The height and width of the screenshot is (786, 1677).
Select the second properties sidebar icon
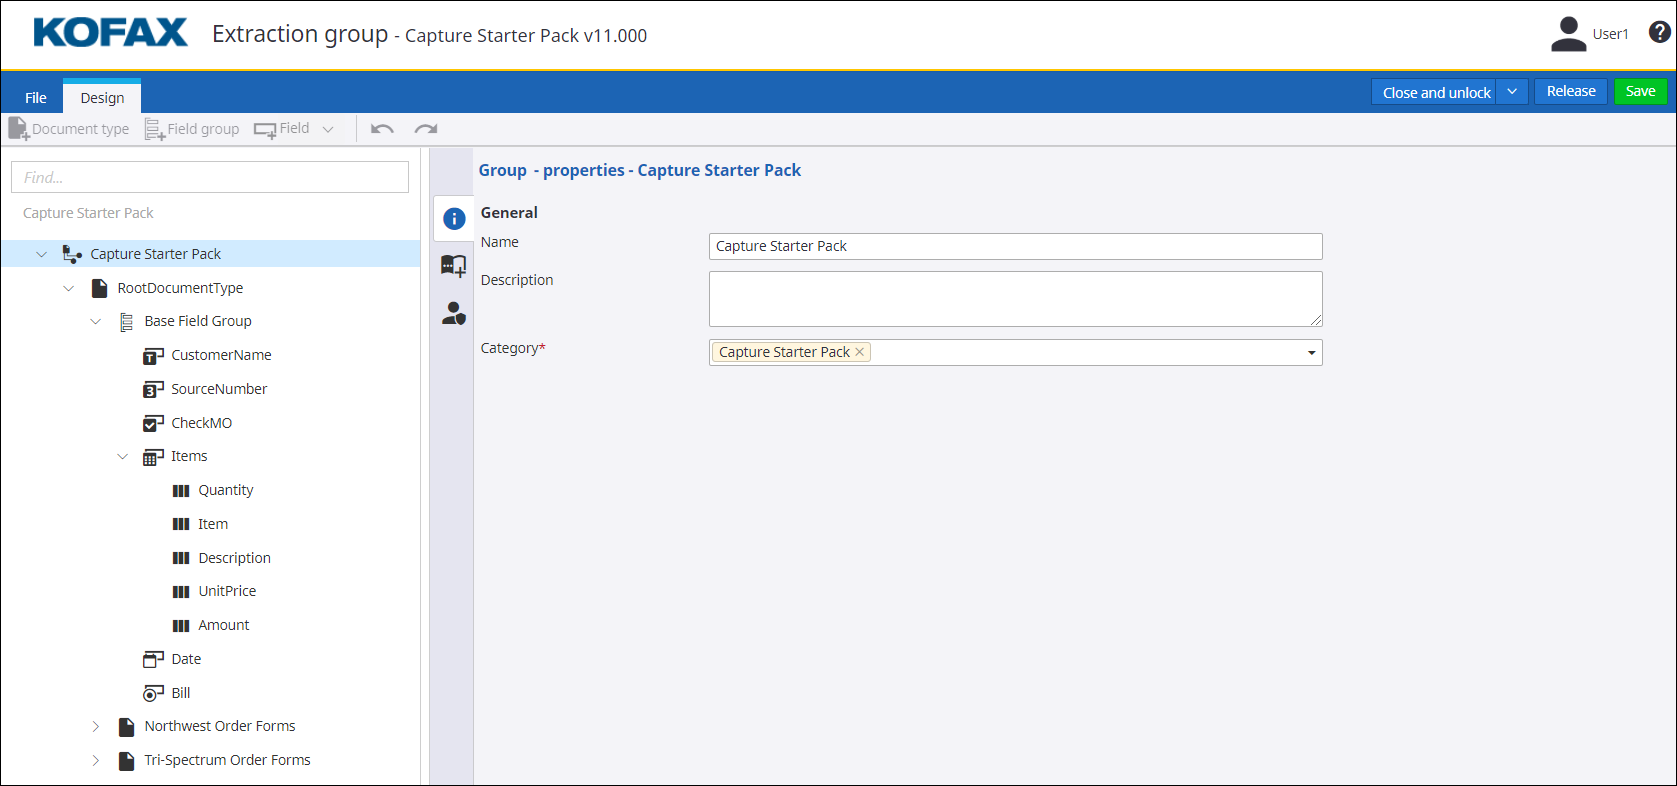point(454,266)
